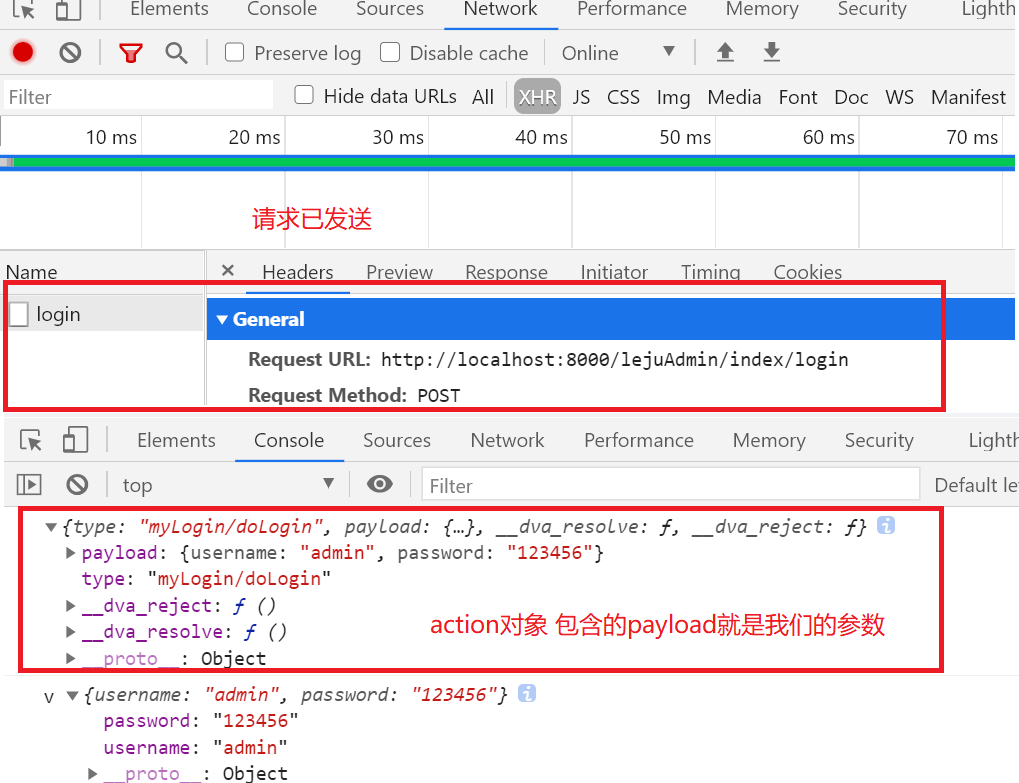Image resolution: width=1019 pixels, height=783 pixels.
Task: Filter requests by CSS type
Action: coord(623,97)
